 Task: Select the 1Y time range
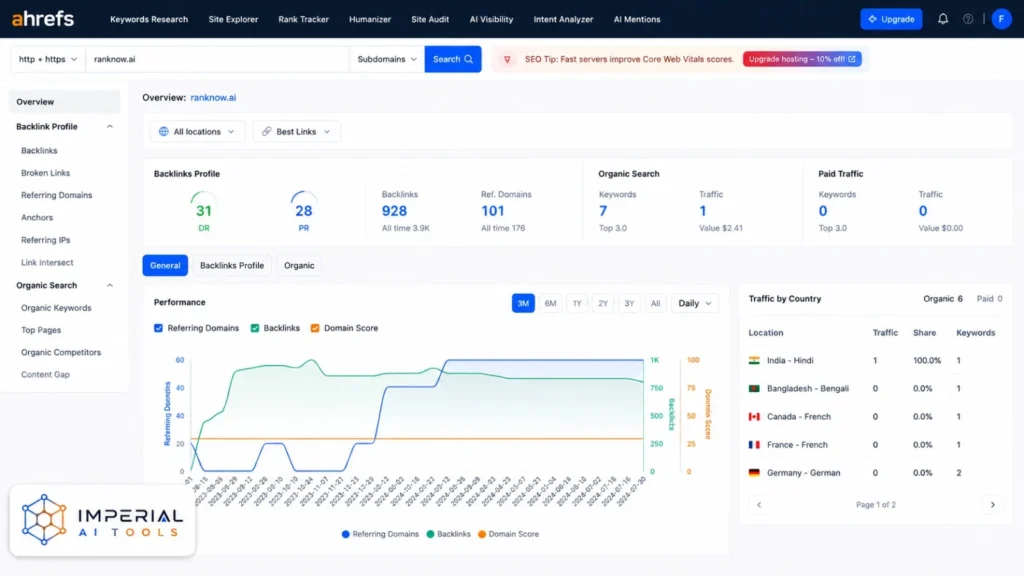point(577,303)
